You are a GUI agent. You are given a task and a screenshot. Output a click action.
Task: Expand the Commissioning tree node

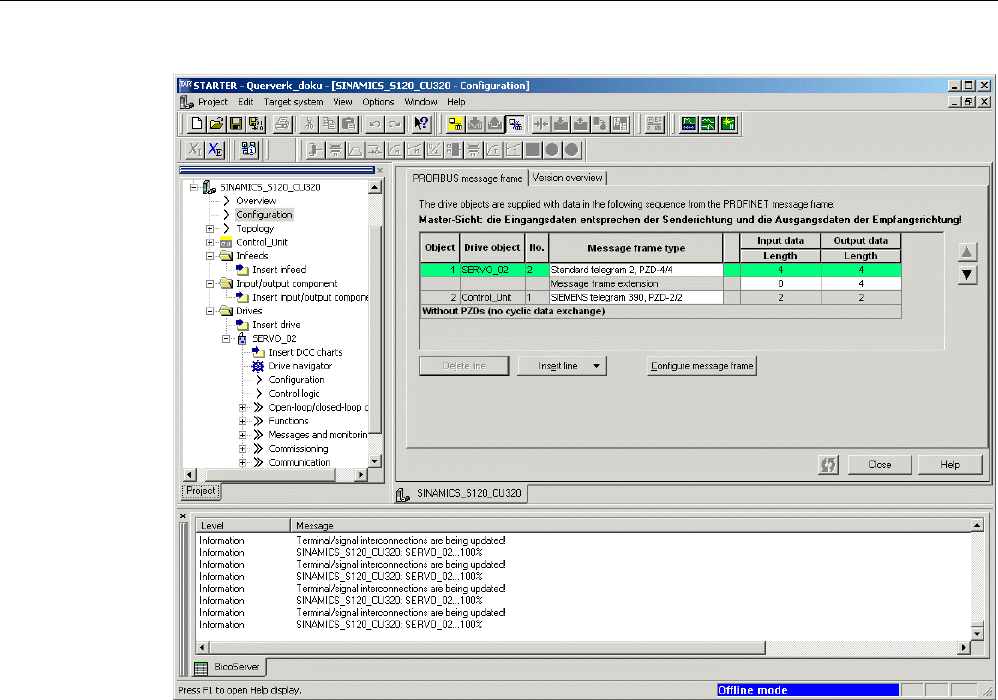point(242,449)
